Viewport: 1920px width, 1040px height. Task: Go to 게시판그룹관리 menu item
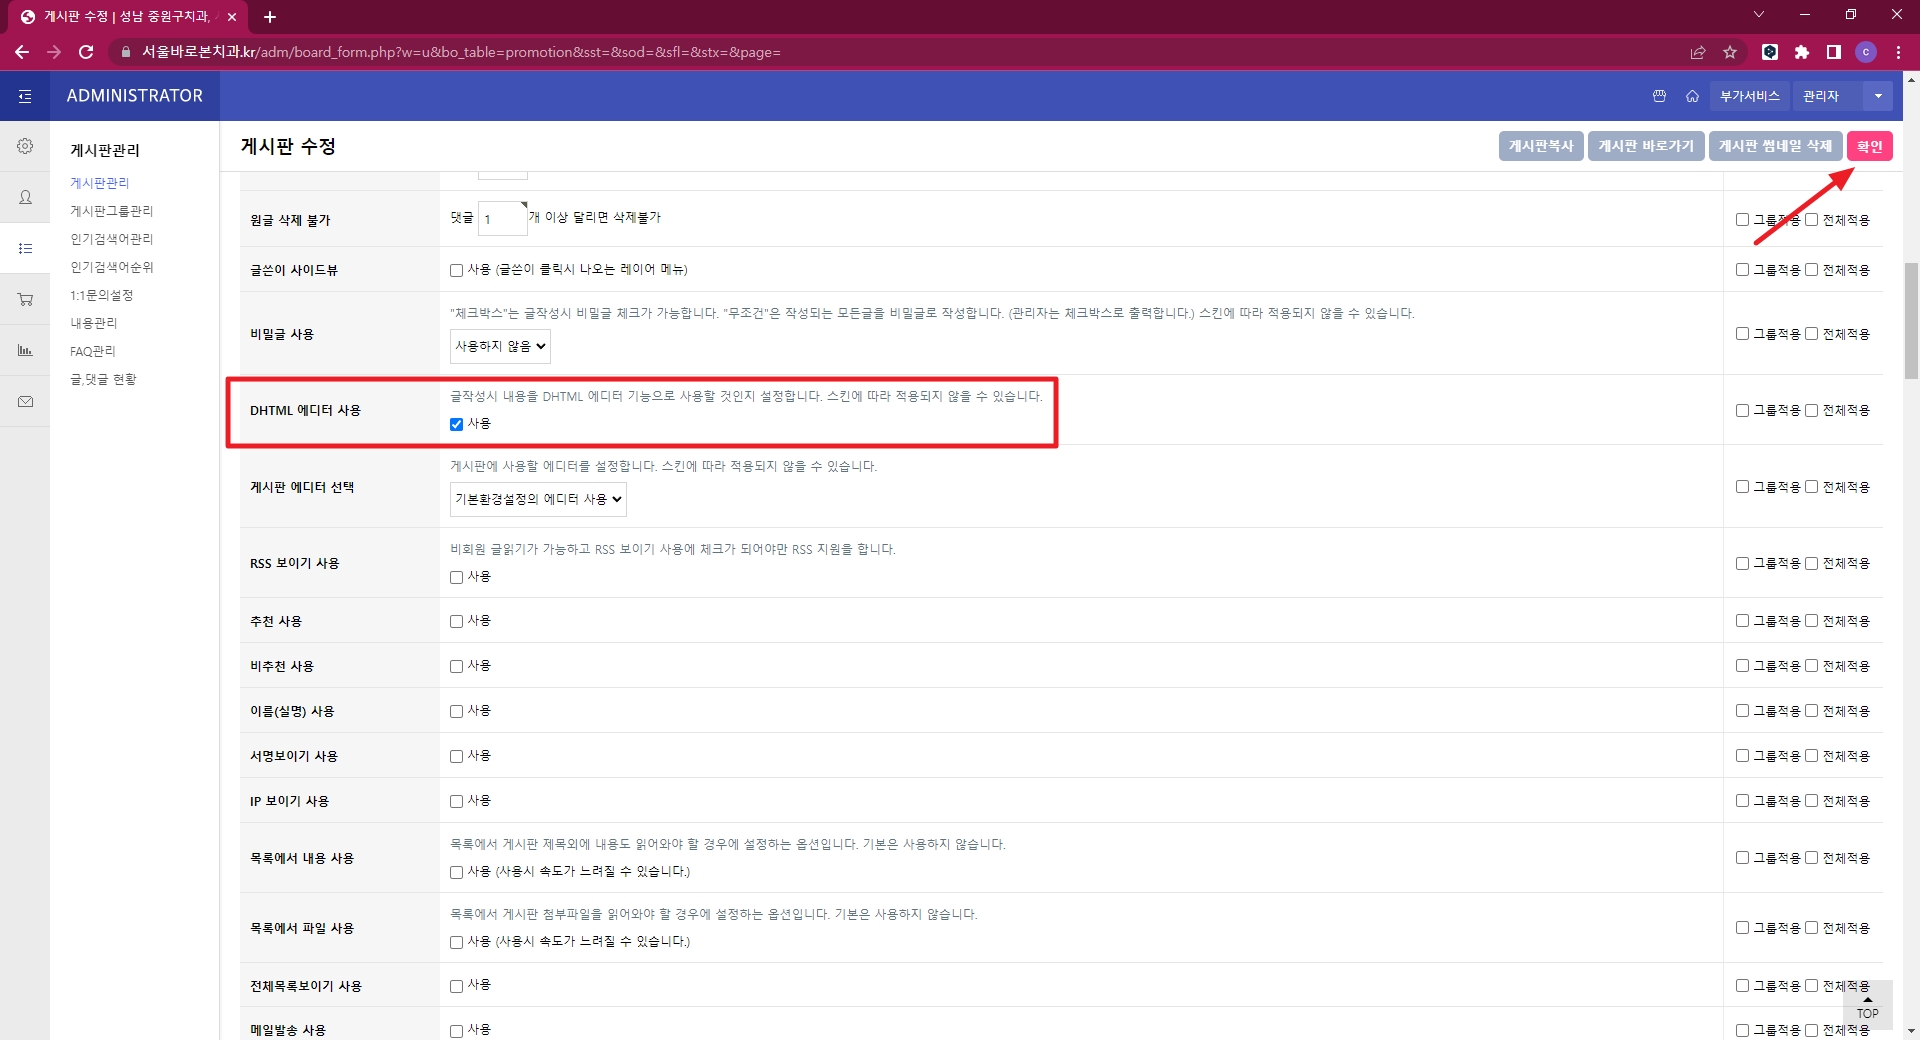pos(111,211)
